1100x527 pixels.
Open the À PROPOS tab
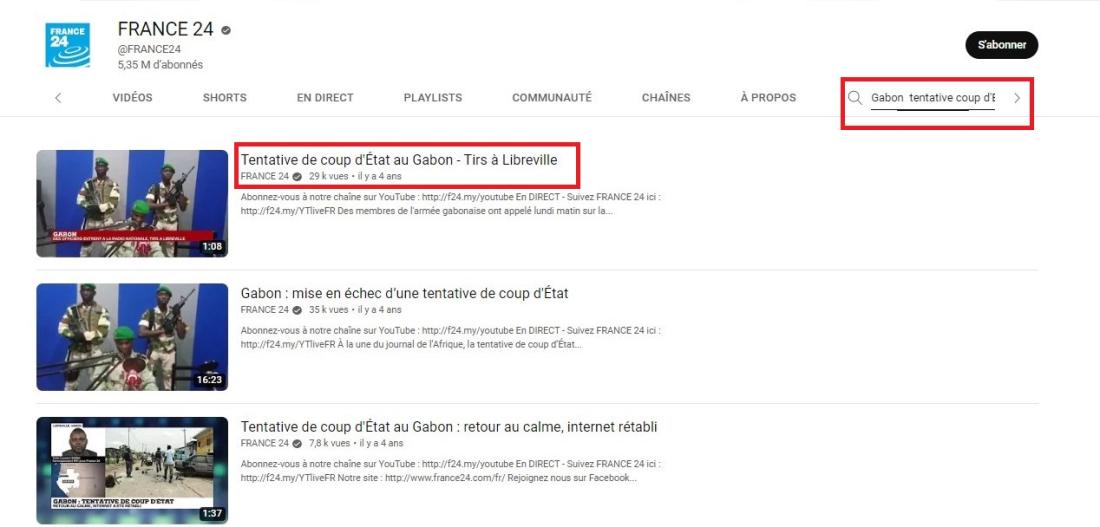point(768,98)
